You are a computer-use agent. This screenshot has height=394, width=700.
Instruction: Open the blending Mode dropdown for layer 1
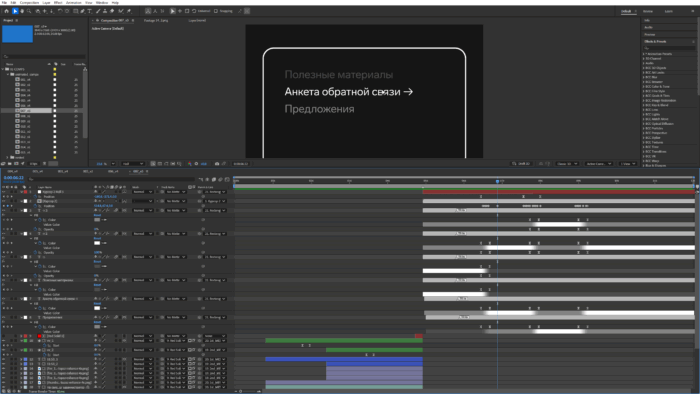142,192
